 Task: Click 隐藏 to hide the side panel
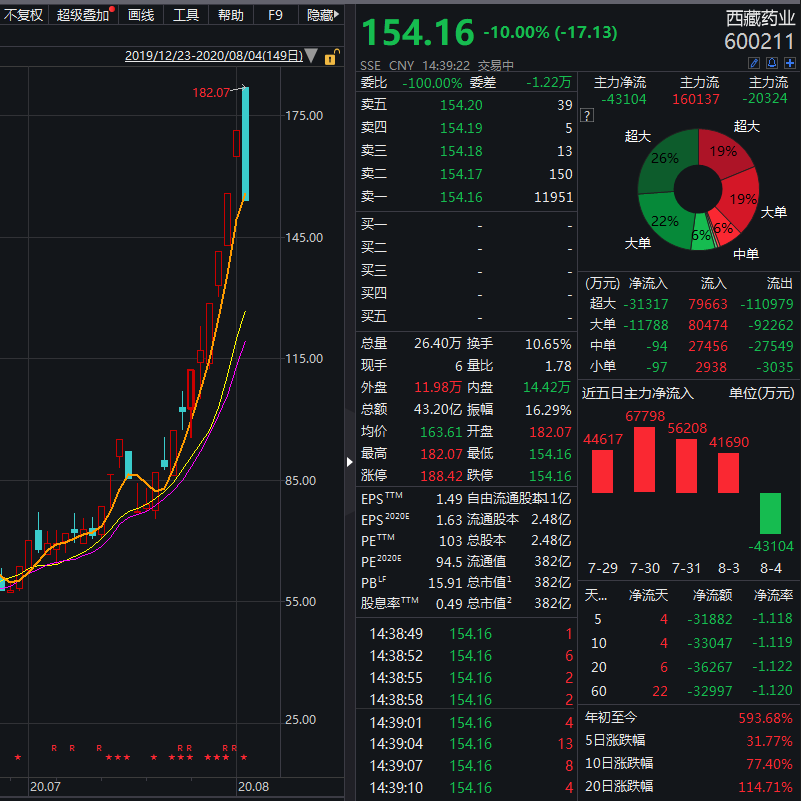click(x=320, y=15)
